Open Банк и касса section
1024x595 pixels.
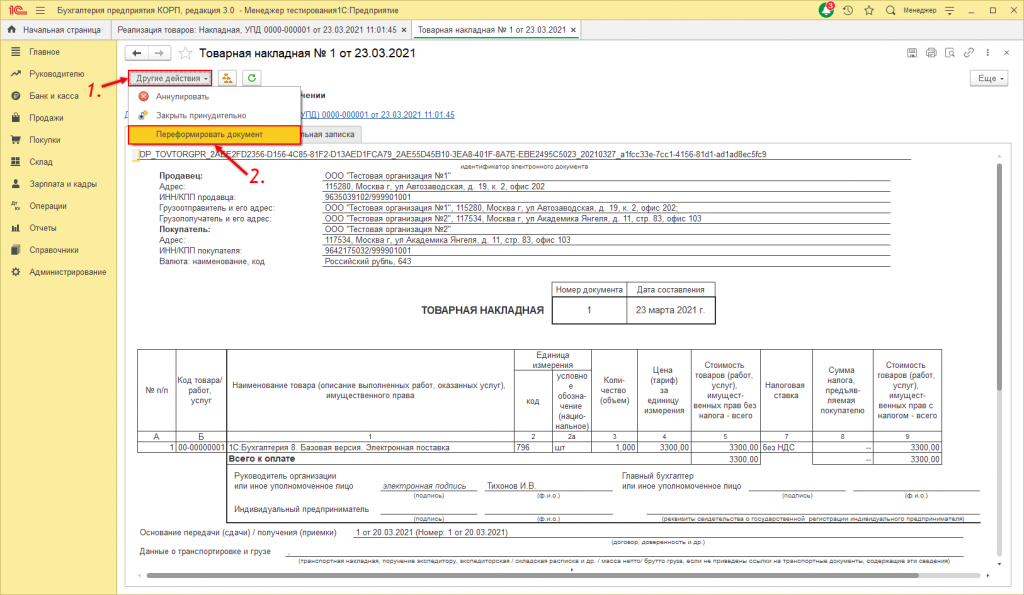pyautogui.click(x=54, y=96)
